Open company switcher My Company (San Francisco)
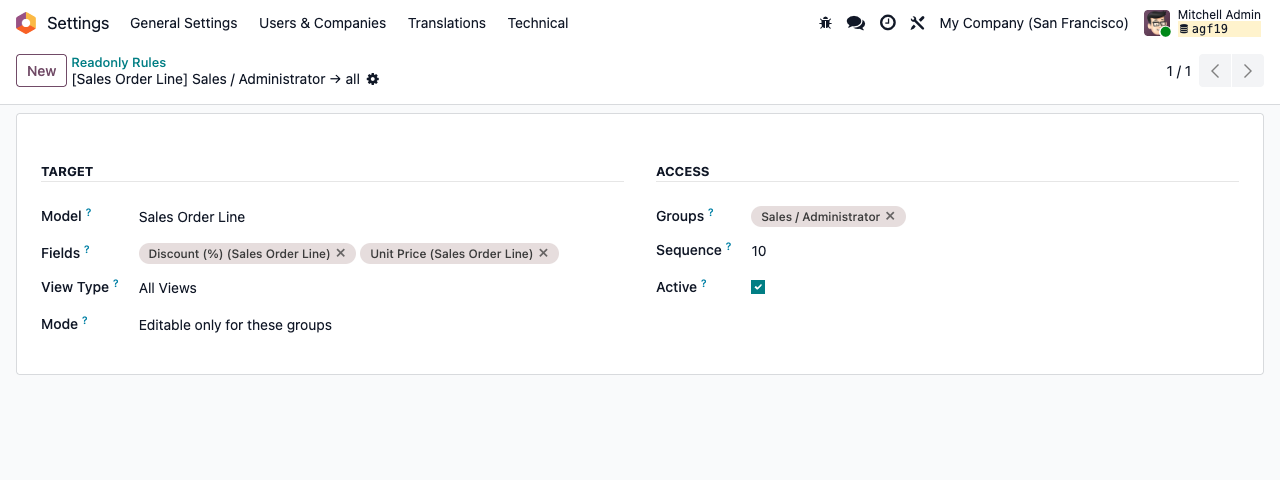The width and height of the screenshot is (1280, 480). pyautogui.click(x=1034, y=23)
